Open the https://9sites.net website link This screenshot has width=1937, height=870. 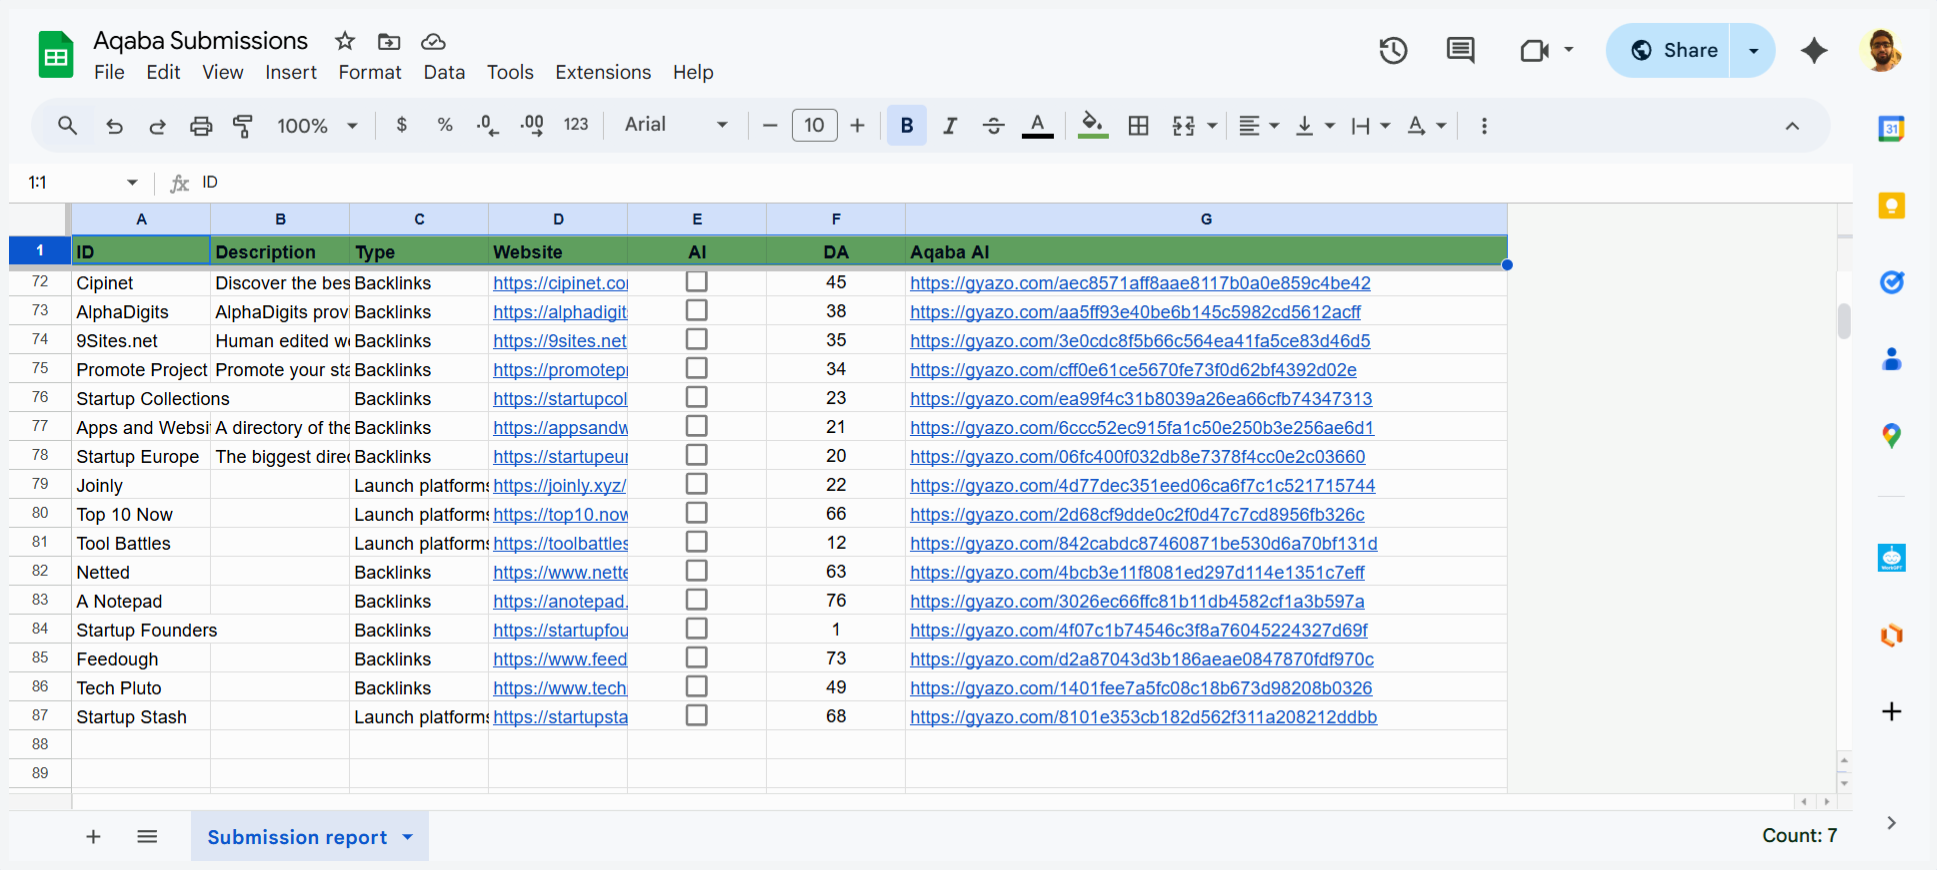click(560, 341)
